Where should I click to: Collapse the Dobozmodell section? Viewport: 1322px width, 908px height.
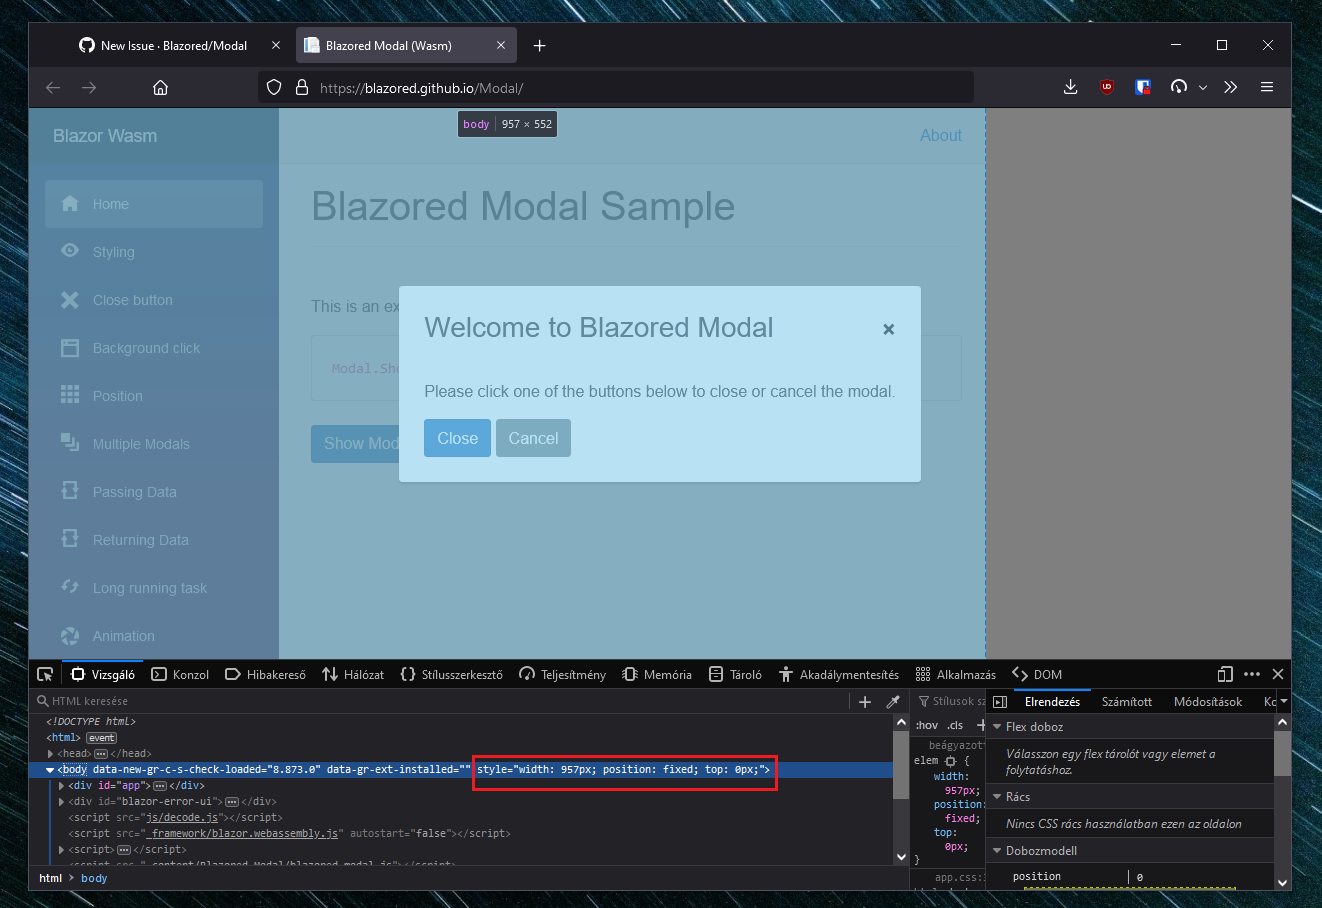tap(997, 851)
